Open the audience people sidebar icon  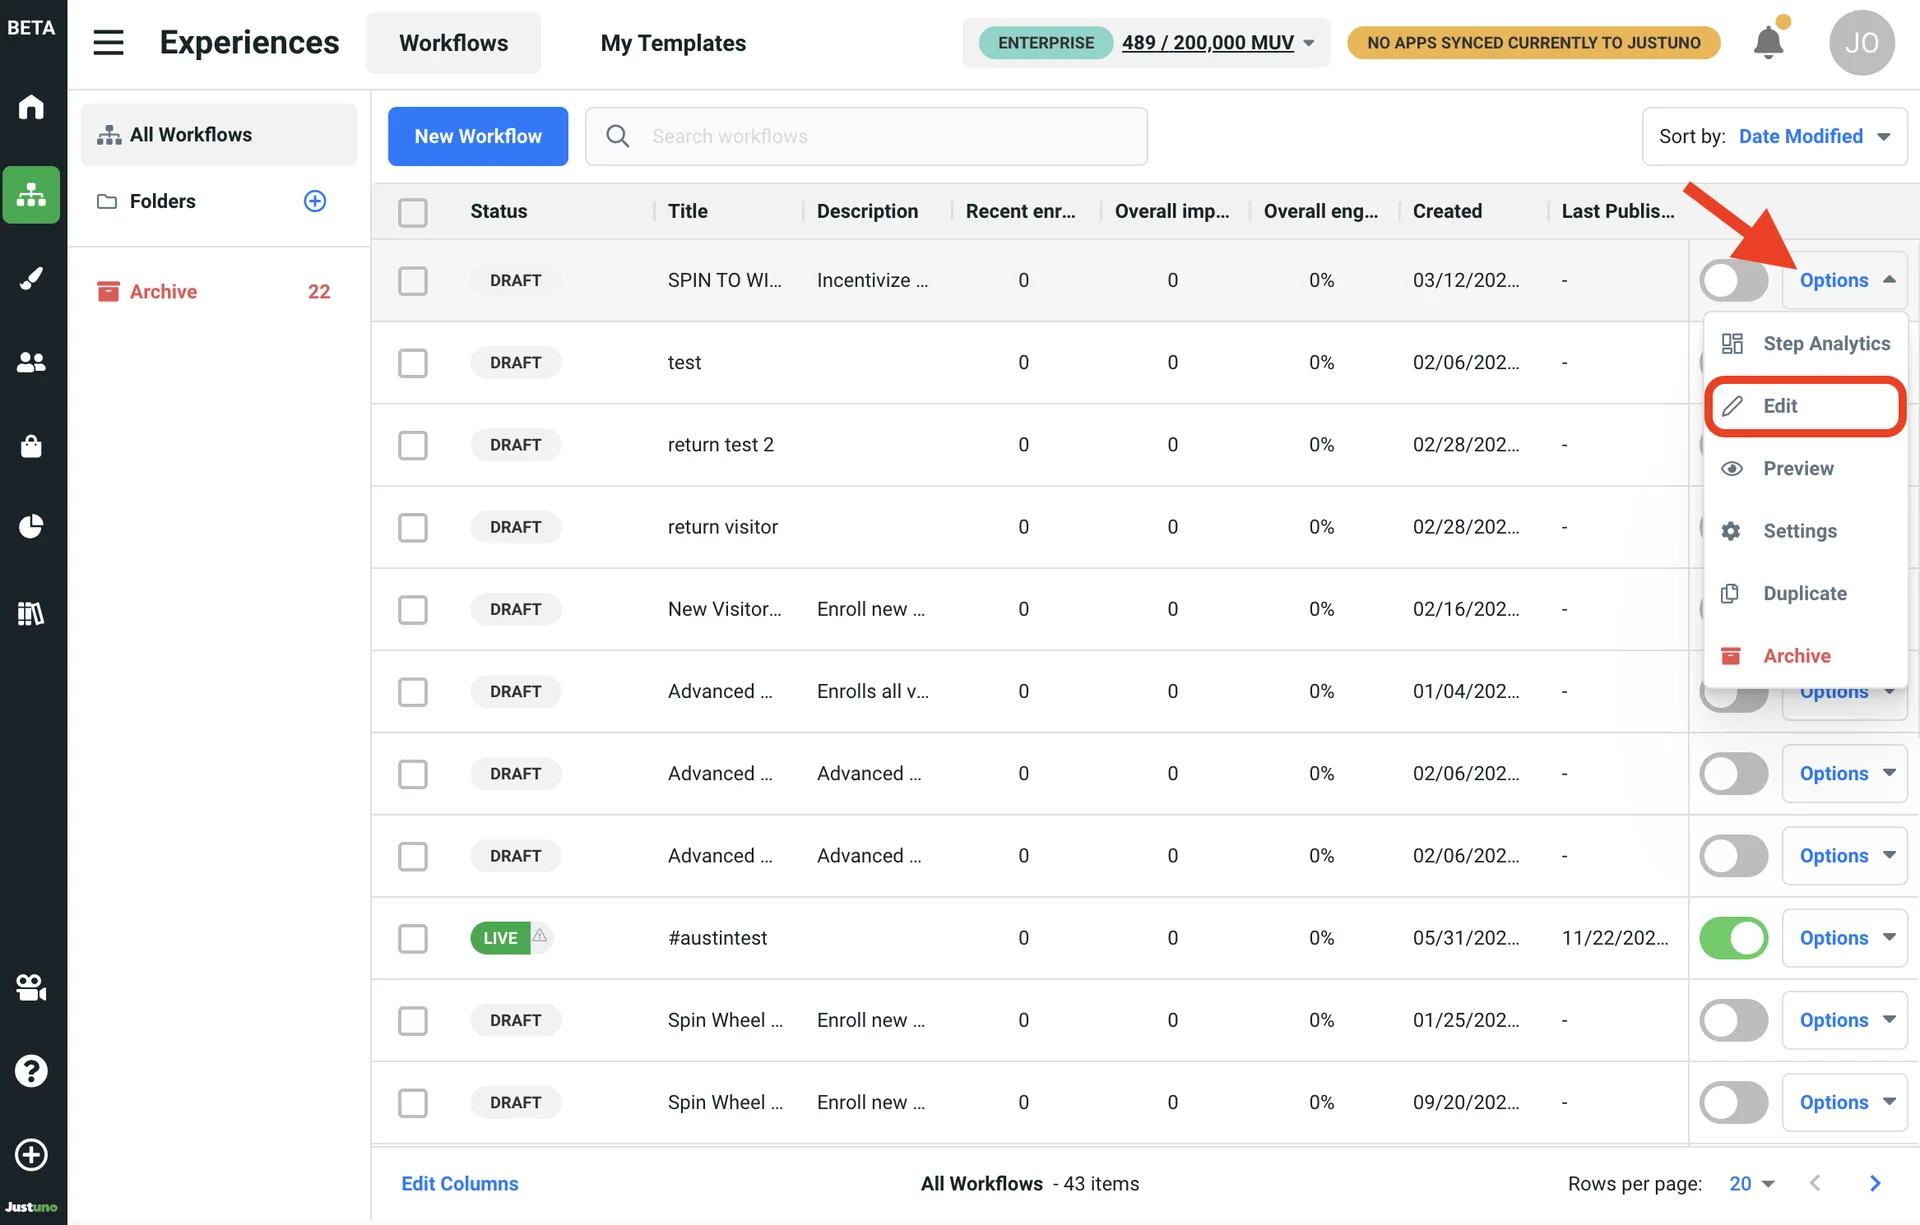[x=31, y=362]
